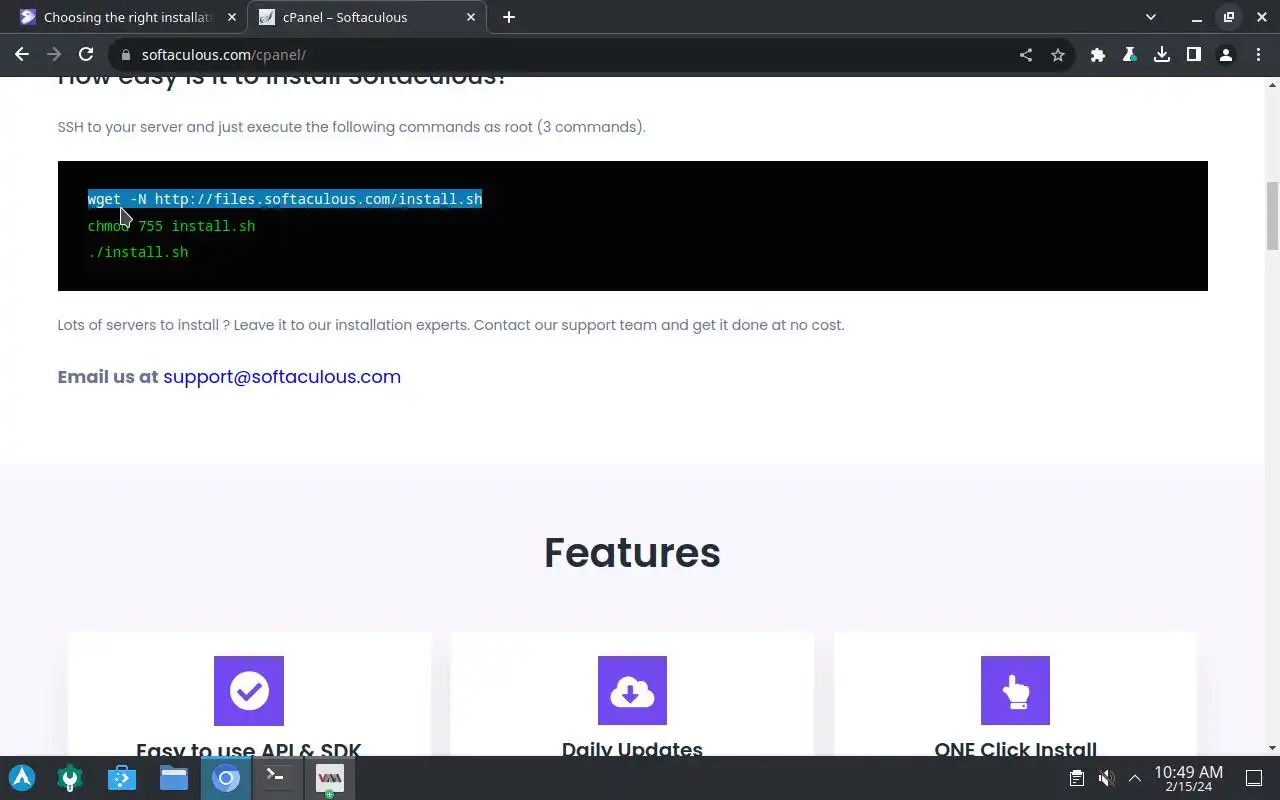Open the clipboard tray icon
The height and width of the screenshot is (800, 1280).
(1077, 778)
